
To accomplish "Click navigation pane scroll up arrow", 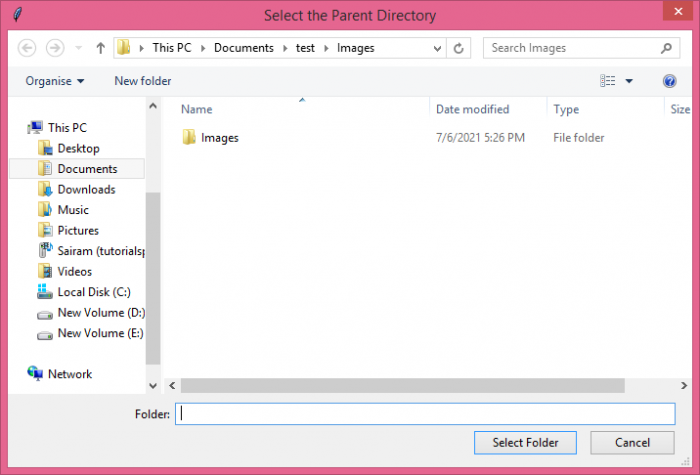I will click(x=153, y=106).
